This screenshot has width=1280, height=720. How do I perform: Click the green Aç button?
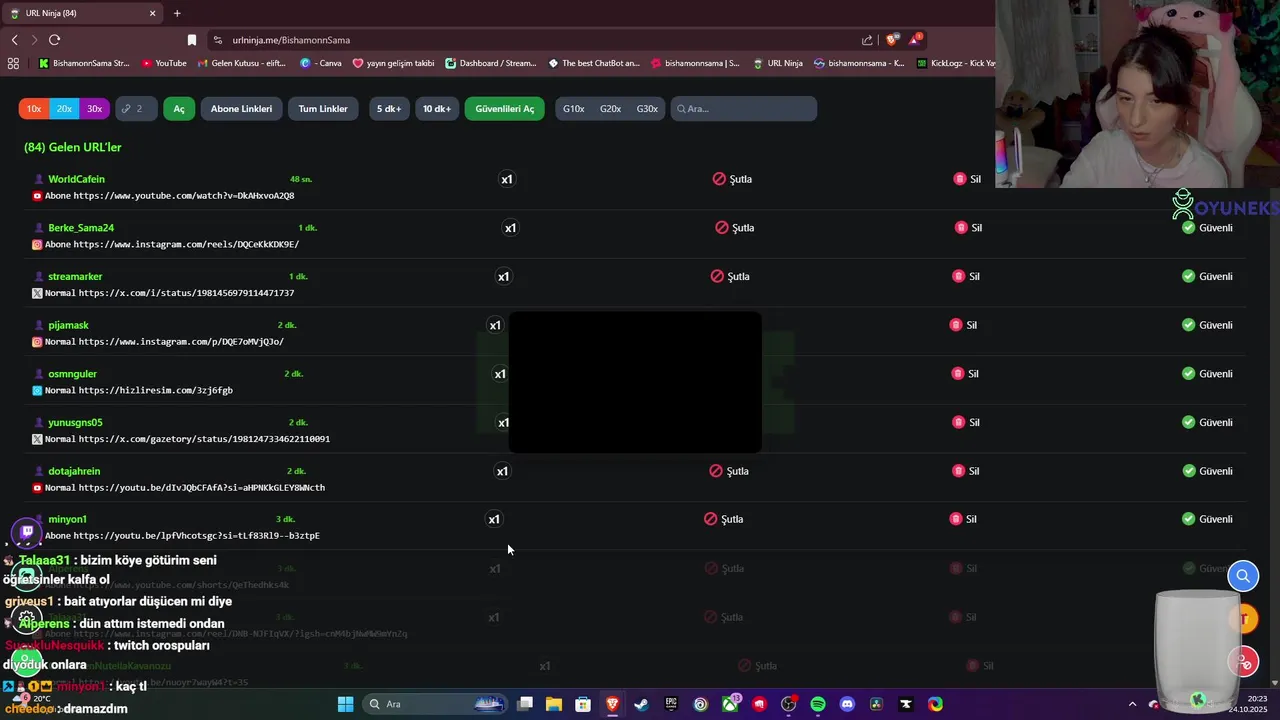(x=179, y=109)
